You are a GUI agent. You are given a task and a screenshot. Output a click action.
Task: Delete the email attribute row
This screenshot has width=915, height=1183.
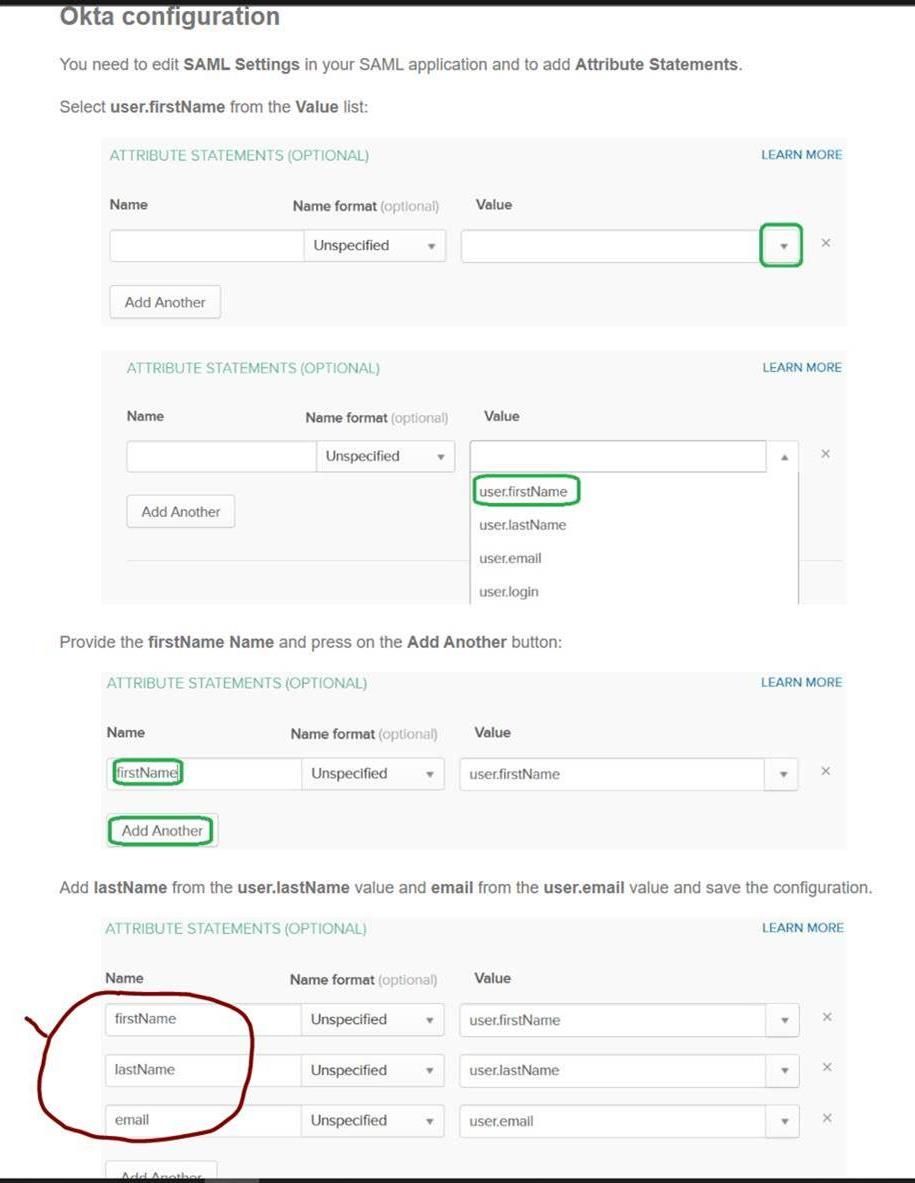[827, 1118]
